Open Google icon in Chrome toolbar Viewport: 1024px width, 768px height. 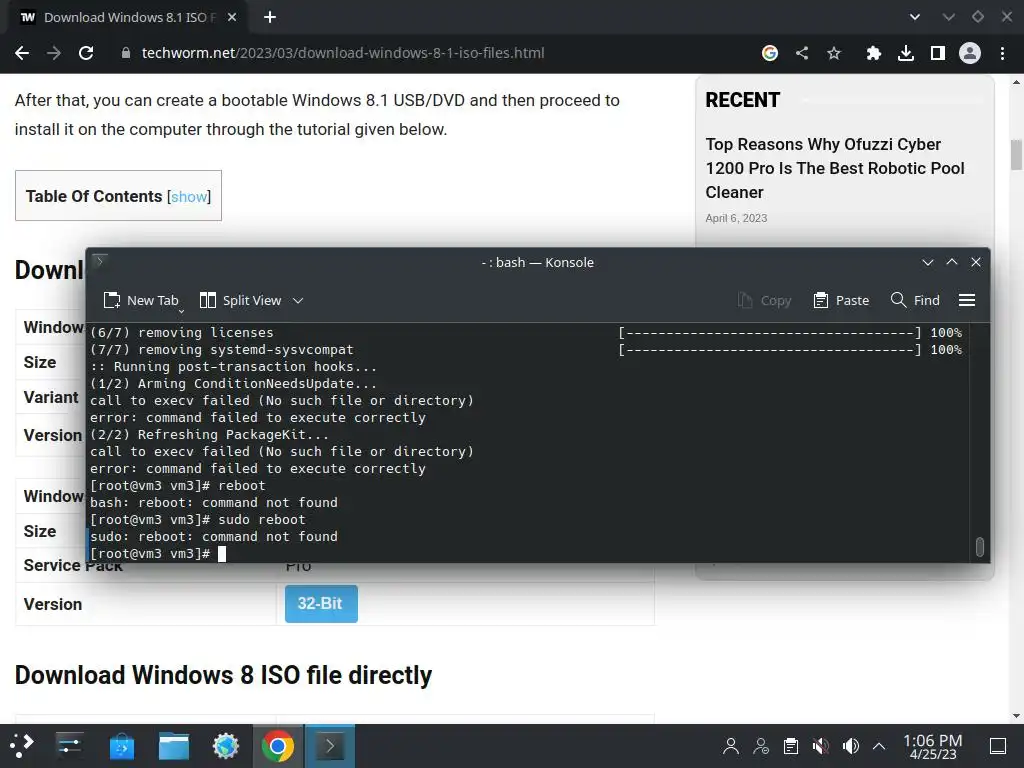pos(770,54)
